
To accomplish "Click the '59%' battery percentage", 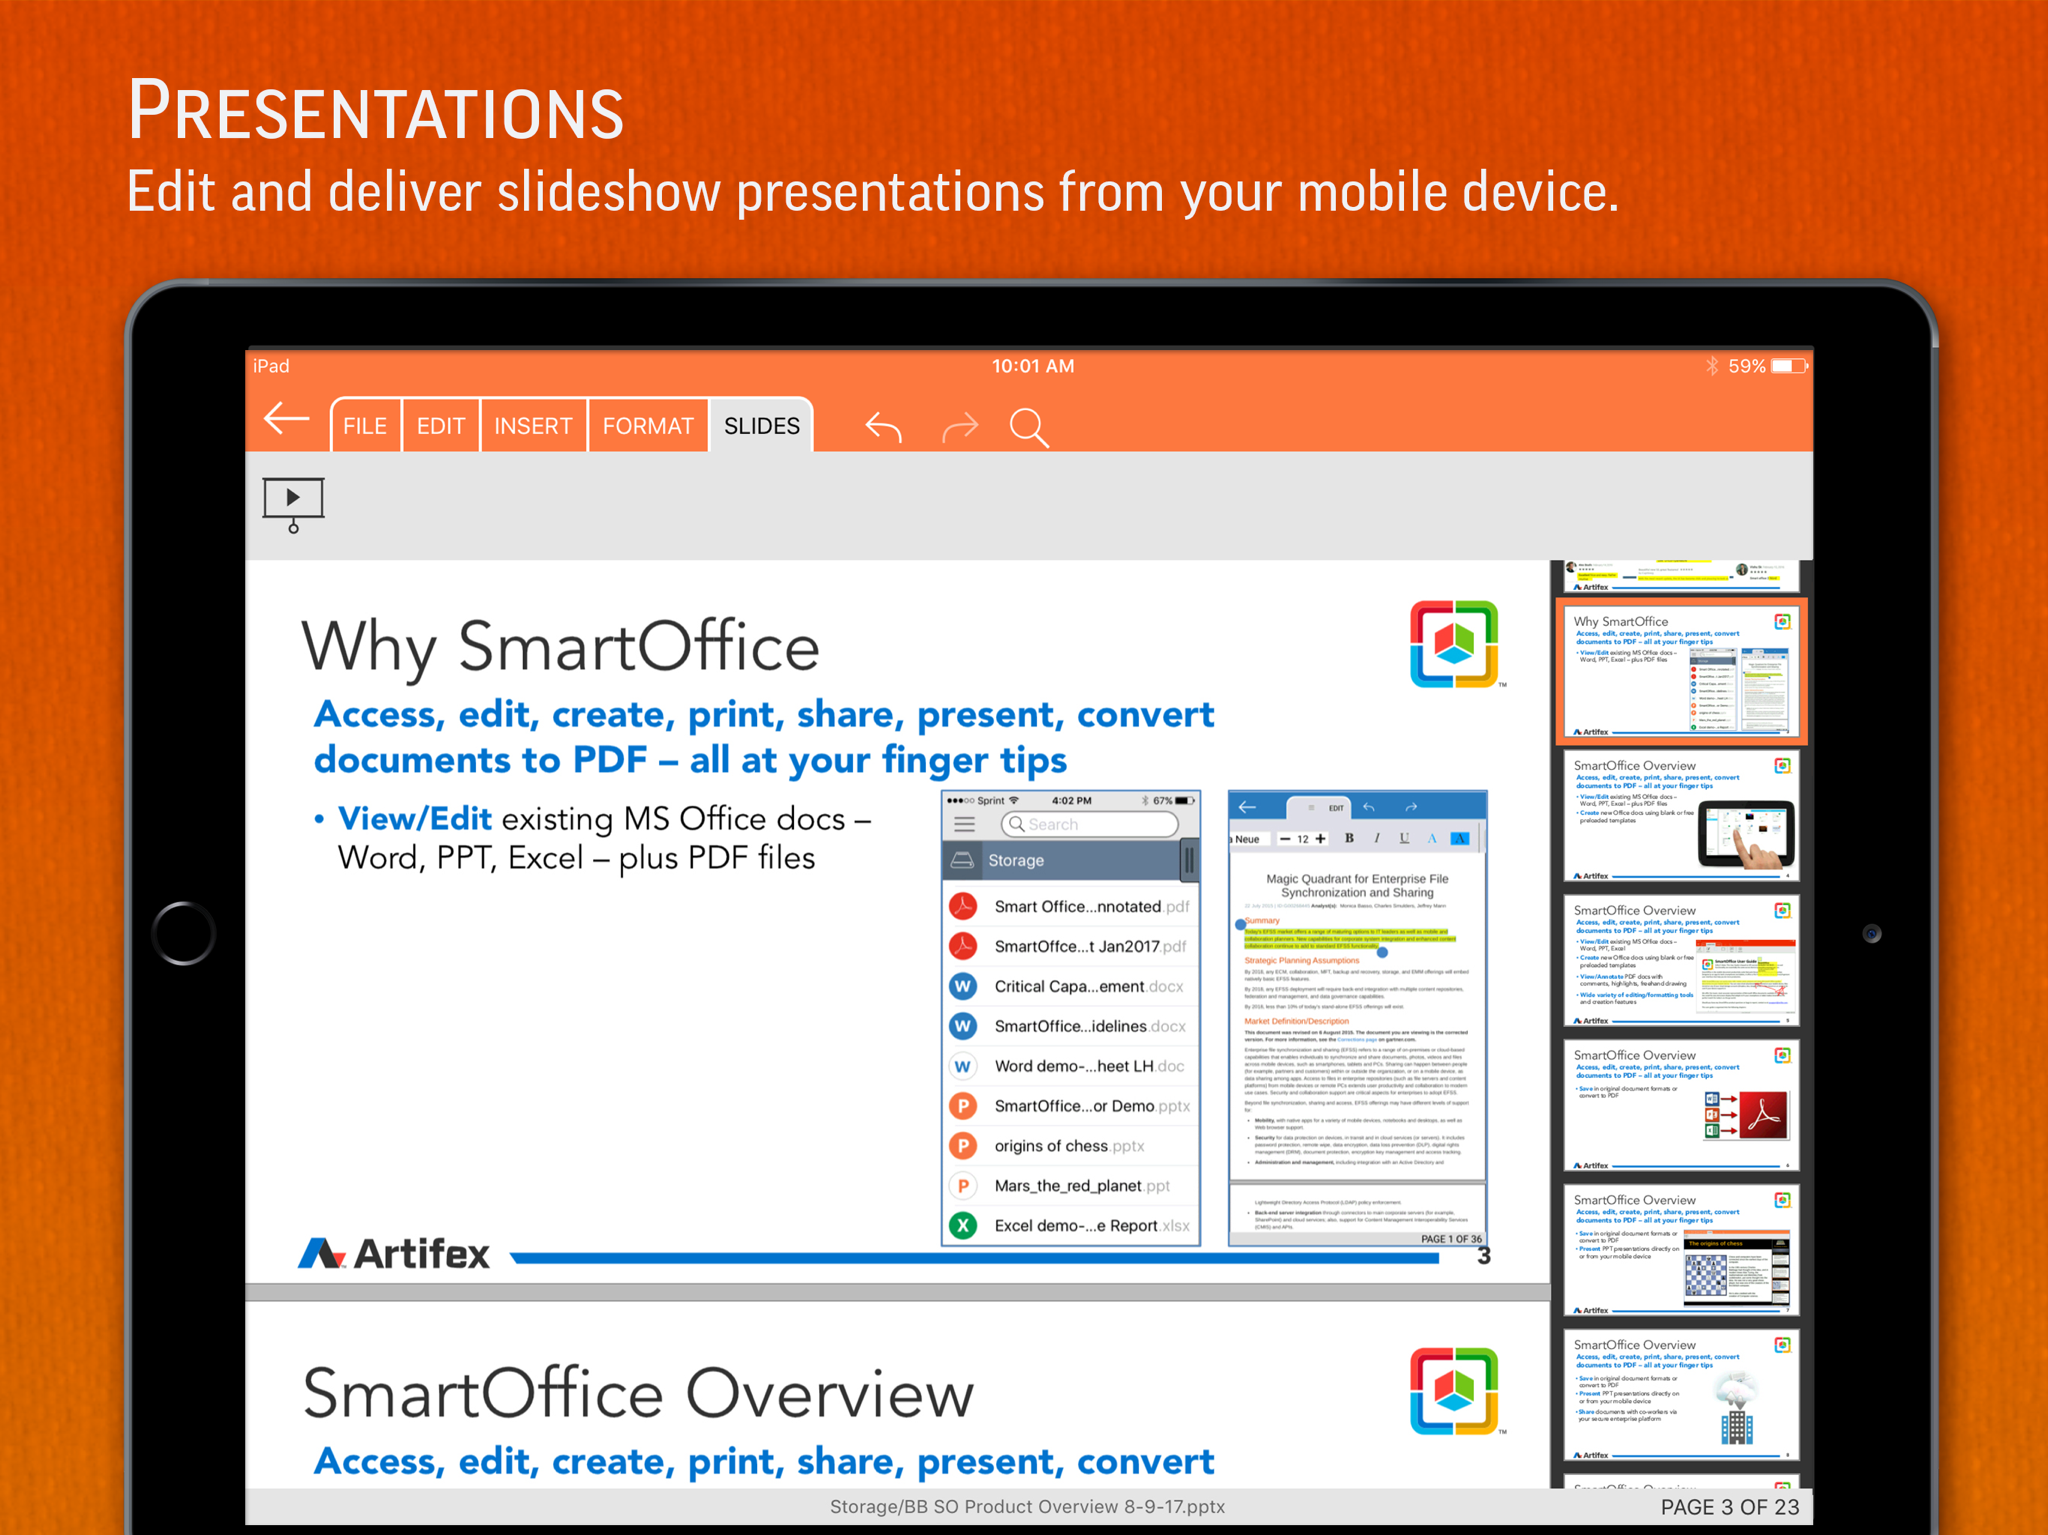I will [x=1746, y=366].
